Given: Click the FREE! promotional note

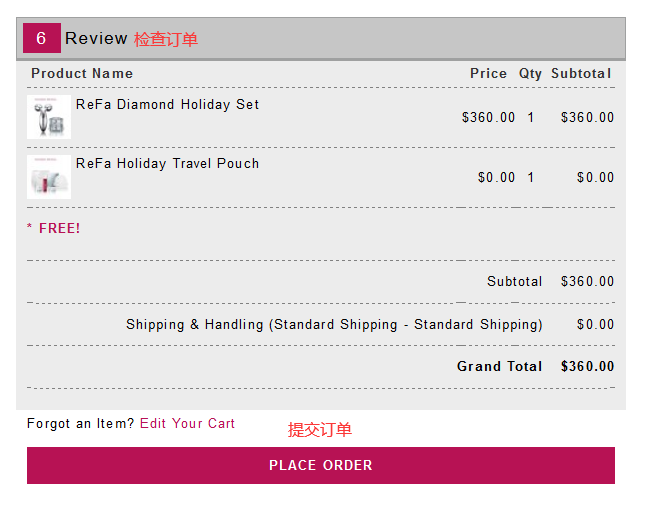Looking at the screenshot, I should coord(54,228).
